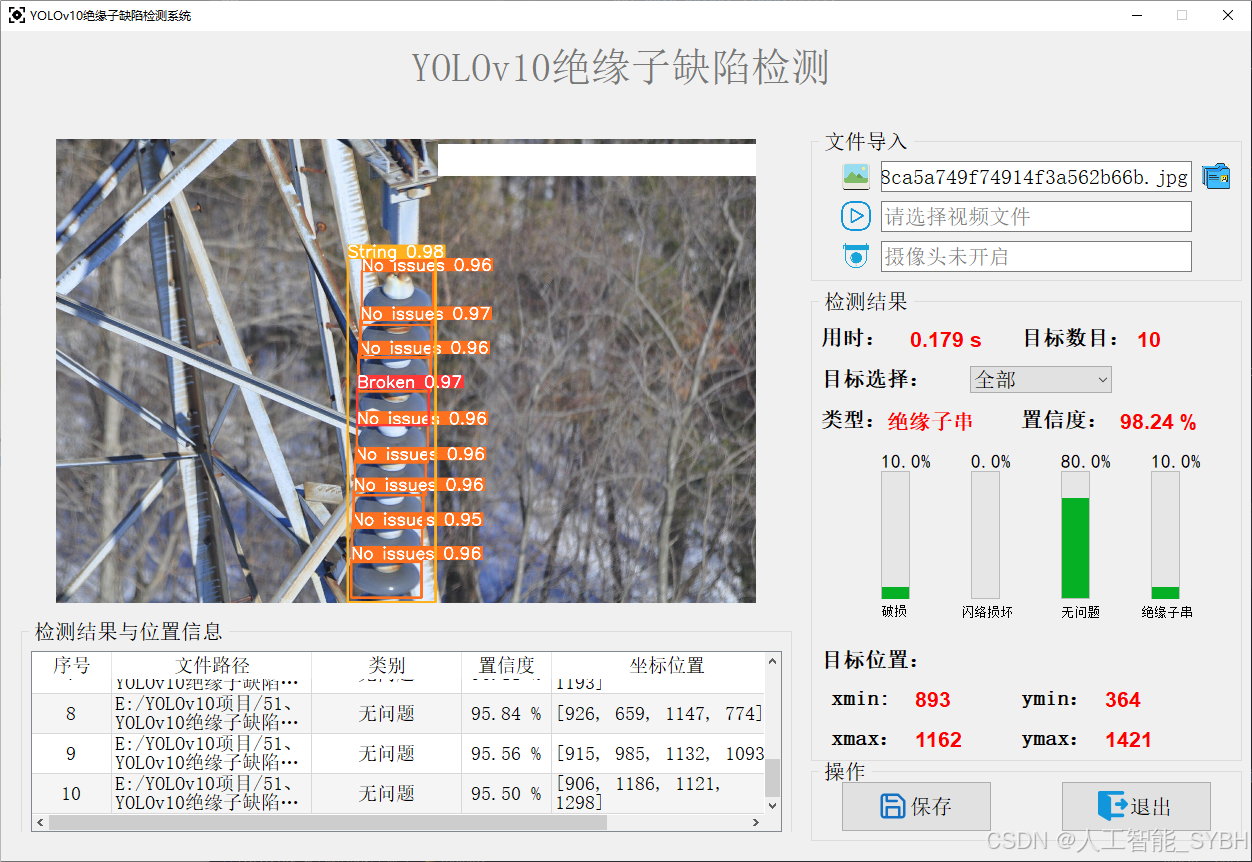Click the 95.84 % confidence cell
This screenshot has height=862, width=1252.
[x=506, y=714]
